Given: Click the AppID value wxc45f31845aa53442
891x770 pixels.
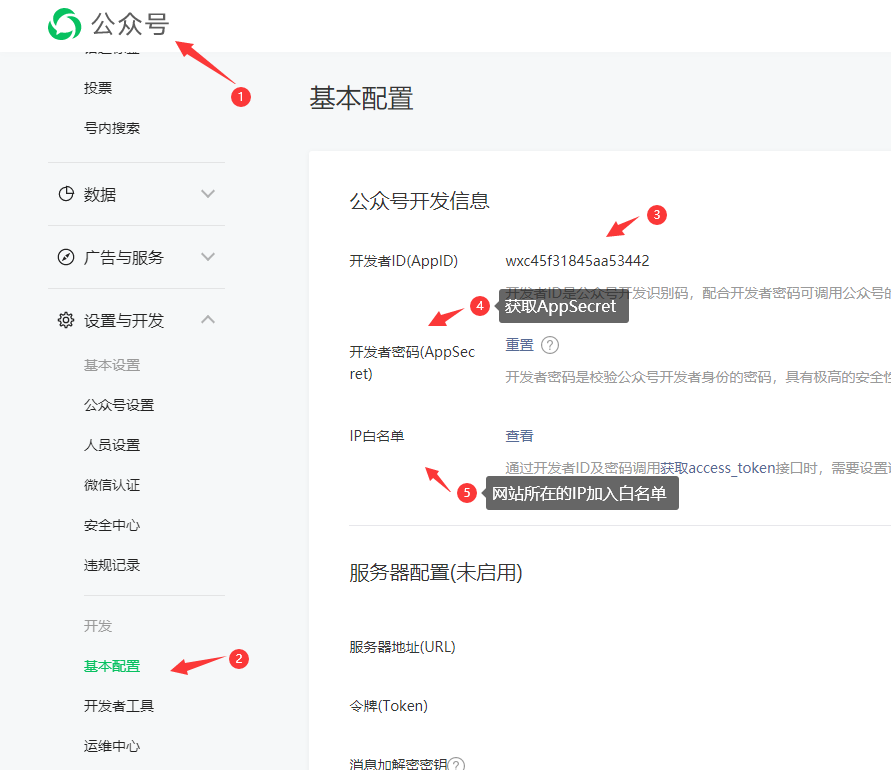Looking at the screenshot, I should pos(577,261).
